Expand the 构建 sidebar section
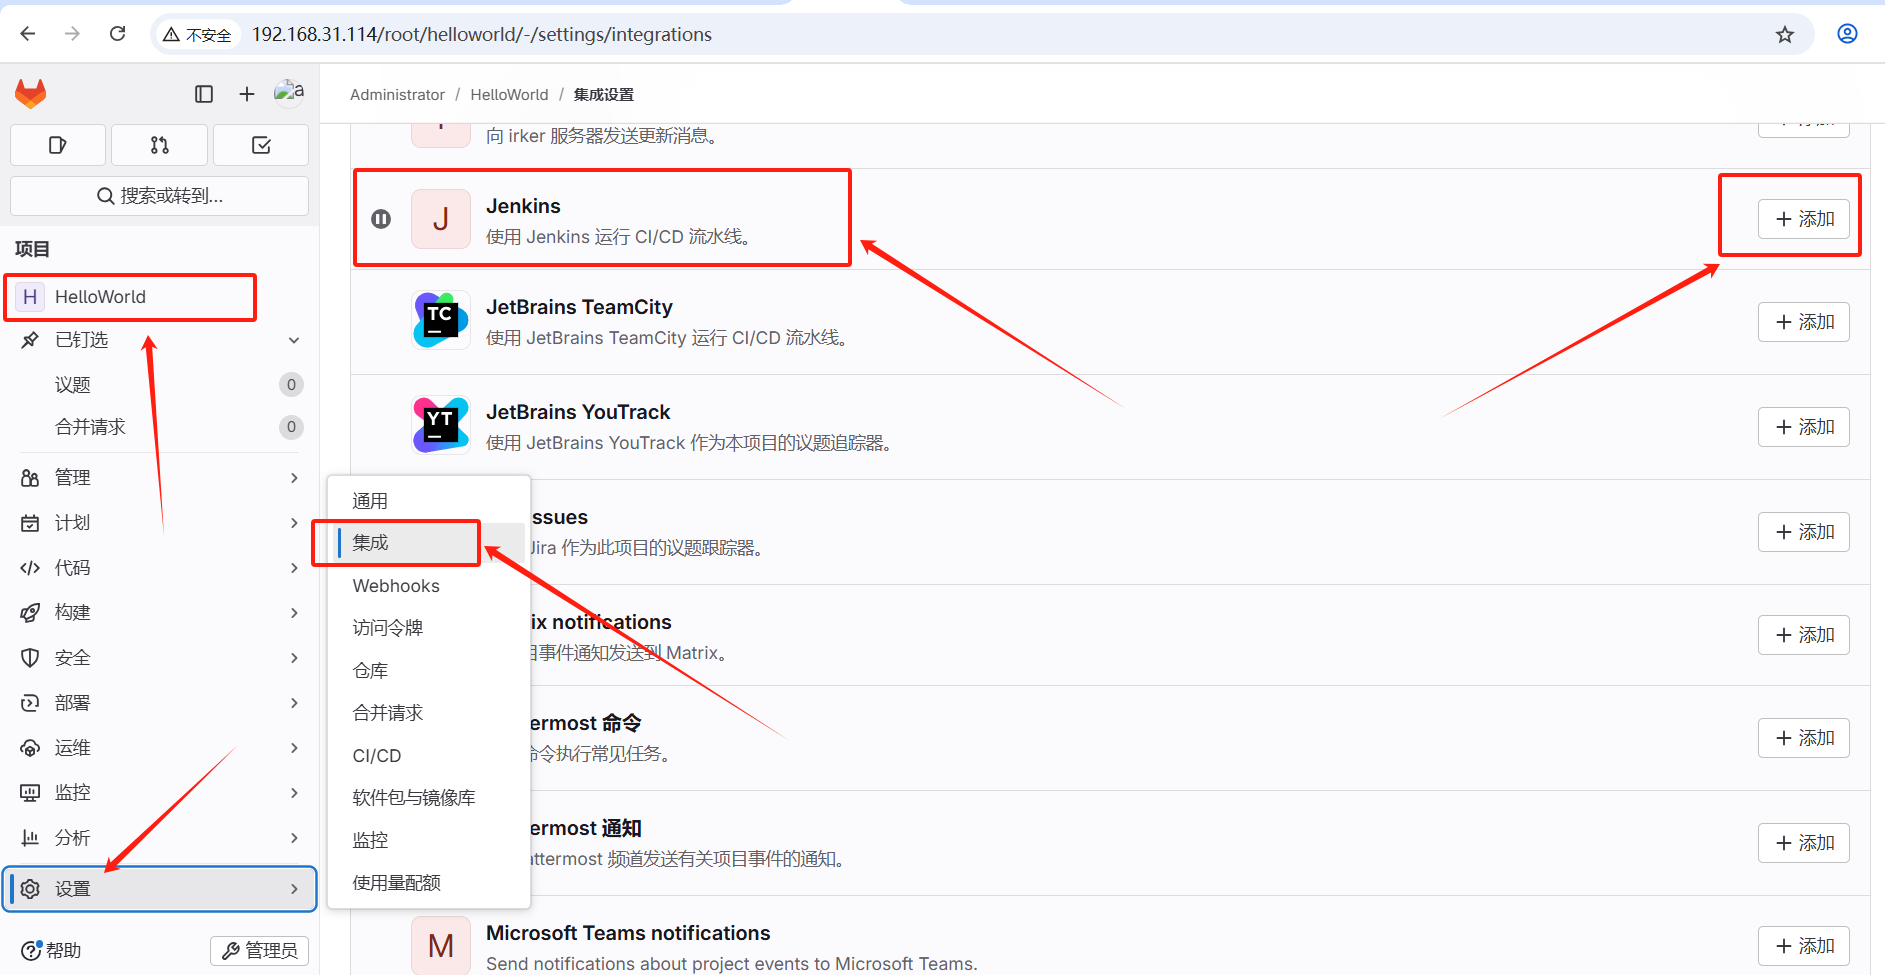Image resolution: width=1885 pixels, height=975 pixels. pos(160,613)
